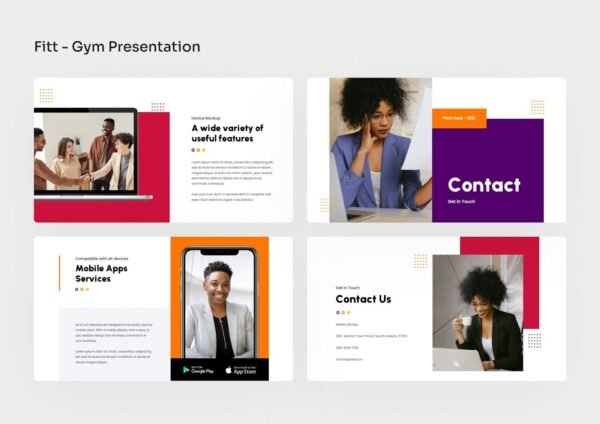Viewport: 600px width, 424px height.
Task: Click the colored dots under Contact Us heading
Action: click(x=343, y=313)
